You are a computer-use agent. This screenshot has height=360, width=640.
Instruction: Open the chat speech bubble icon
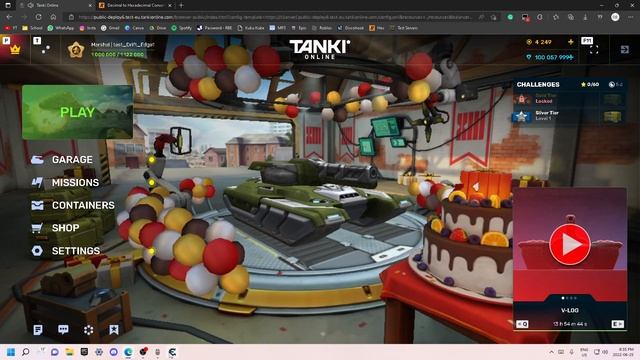[x=63, y=330]
